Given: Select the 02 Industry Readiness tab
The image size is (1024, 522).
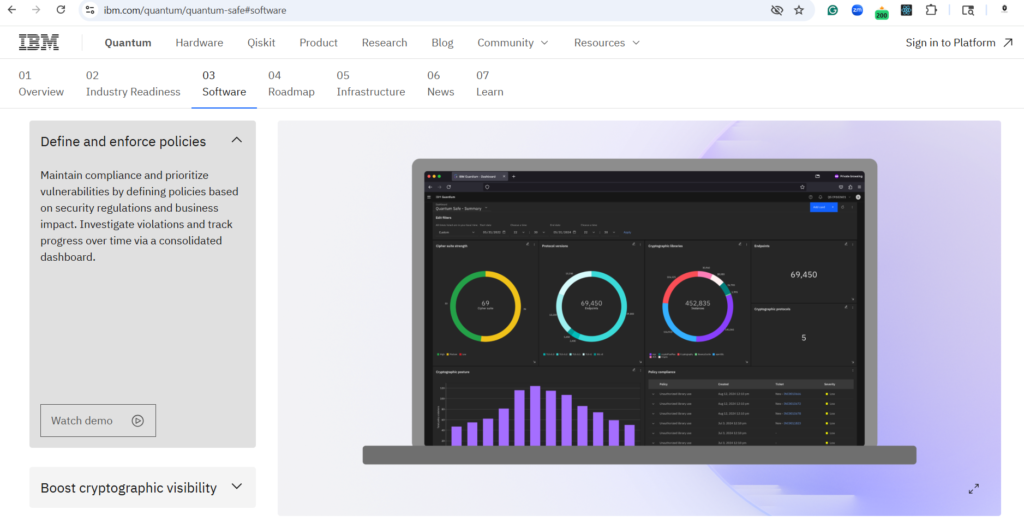Looking at the screenshot, I should [133, 83].
